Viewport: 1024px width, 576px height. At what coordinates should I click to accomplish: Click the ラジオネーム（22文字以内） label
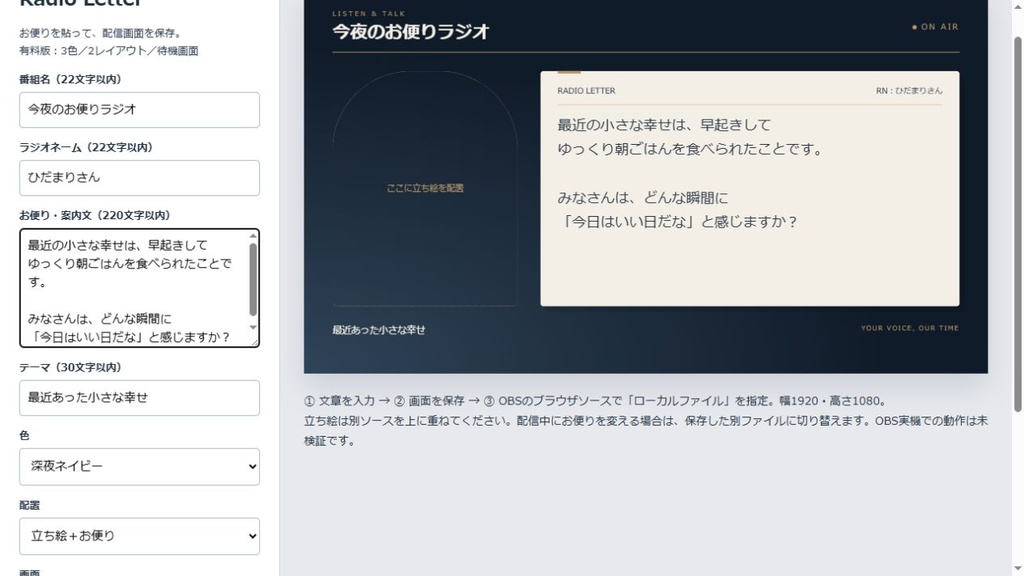(86, 147)
